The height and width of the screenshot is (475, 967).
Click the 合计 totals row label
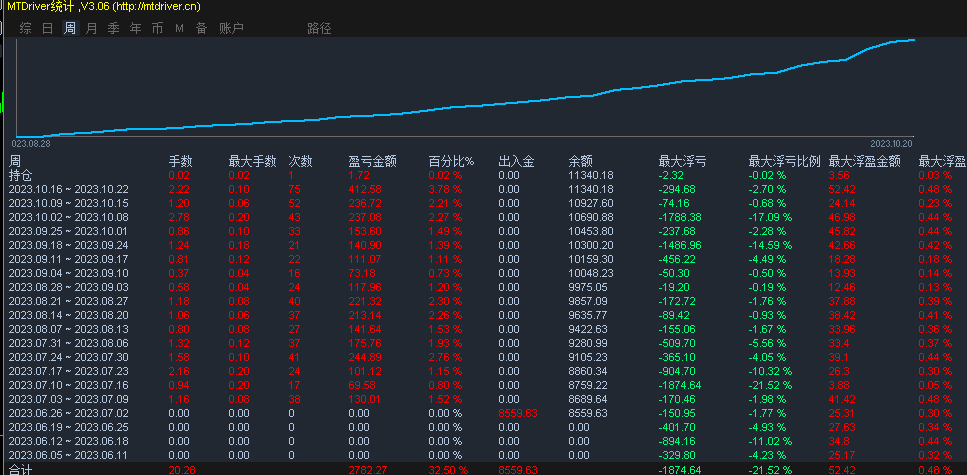tap(20, 469)
